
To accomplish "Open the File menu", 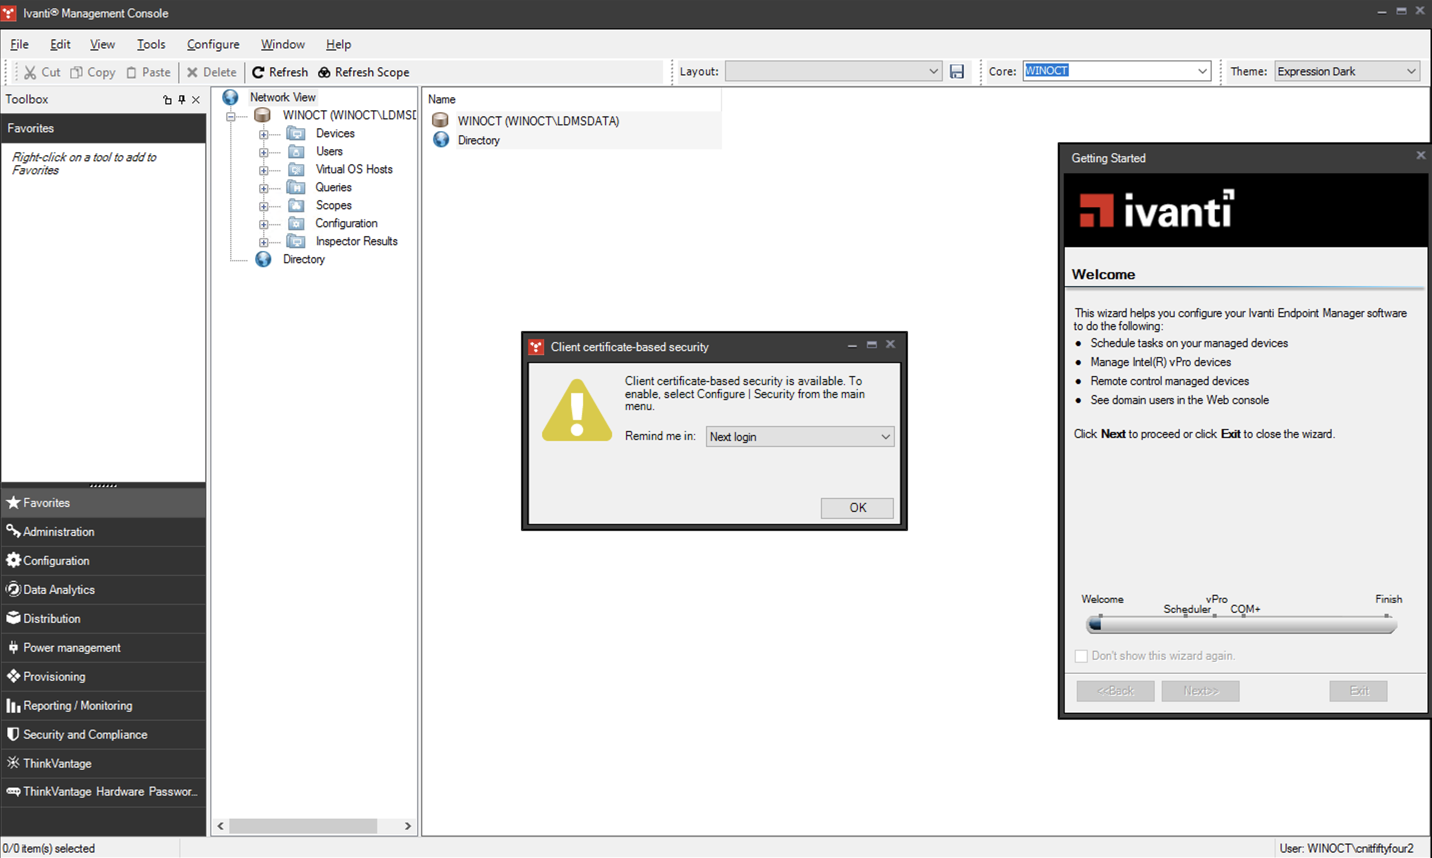I will coord(19,44).
